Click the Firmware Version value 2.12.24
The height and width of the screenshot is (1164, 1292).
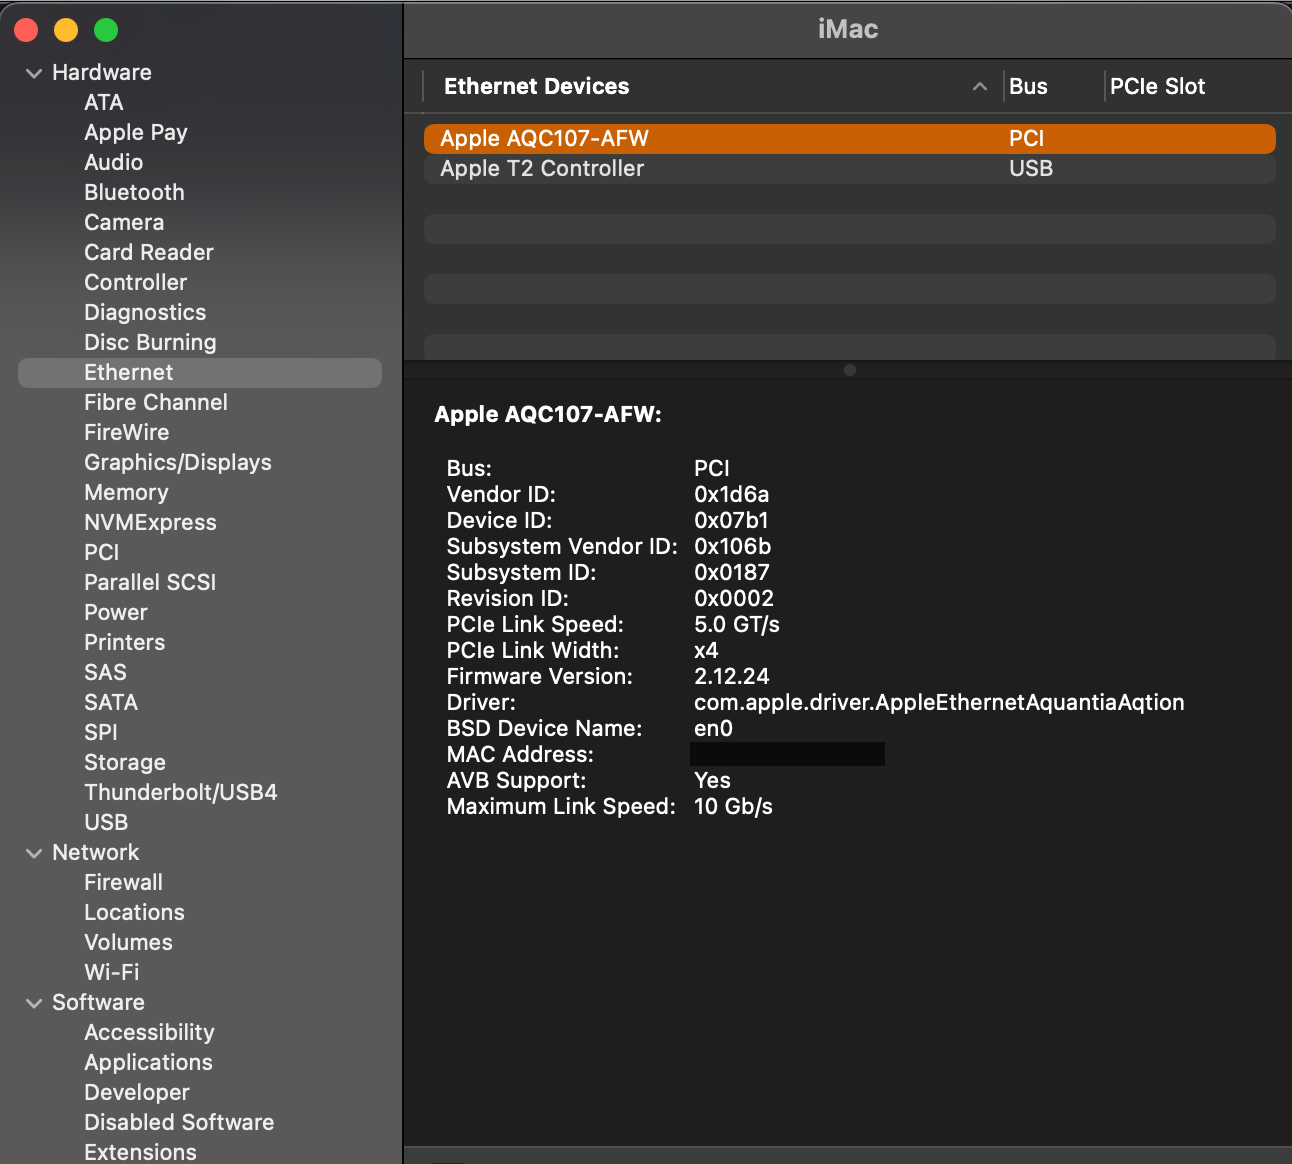732,677
